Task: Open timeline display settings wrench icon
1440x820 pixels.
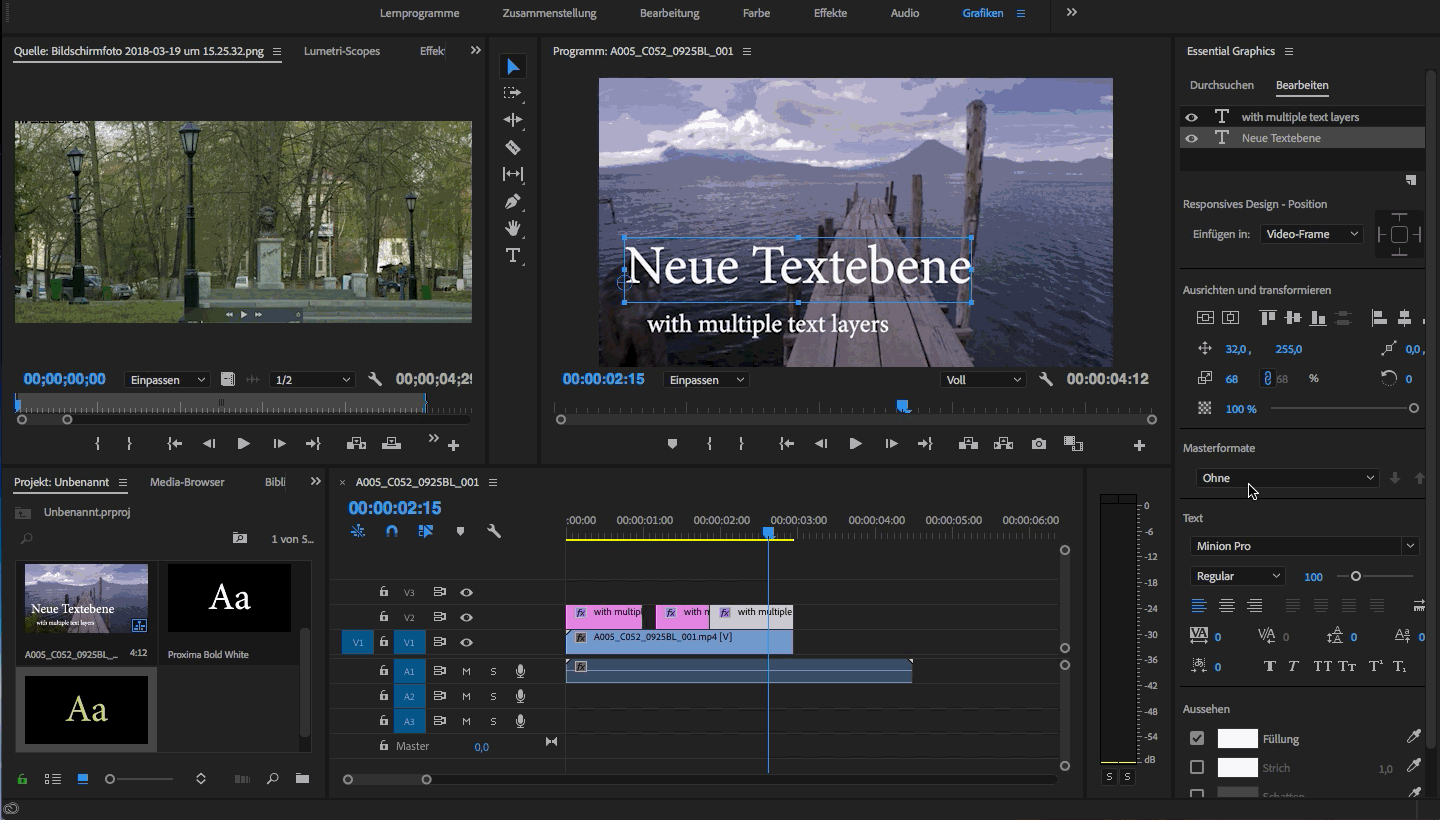Action: (493, 532)
